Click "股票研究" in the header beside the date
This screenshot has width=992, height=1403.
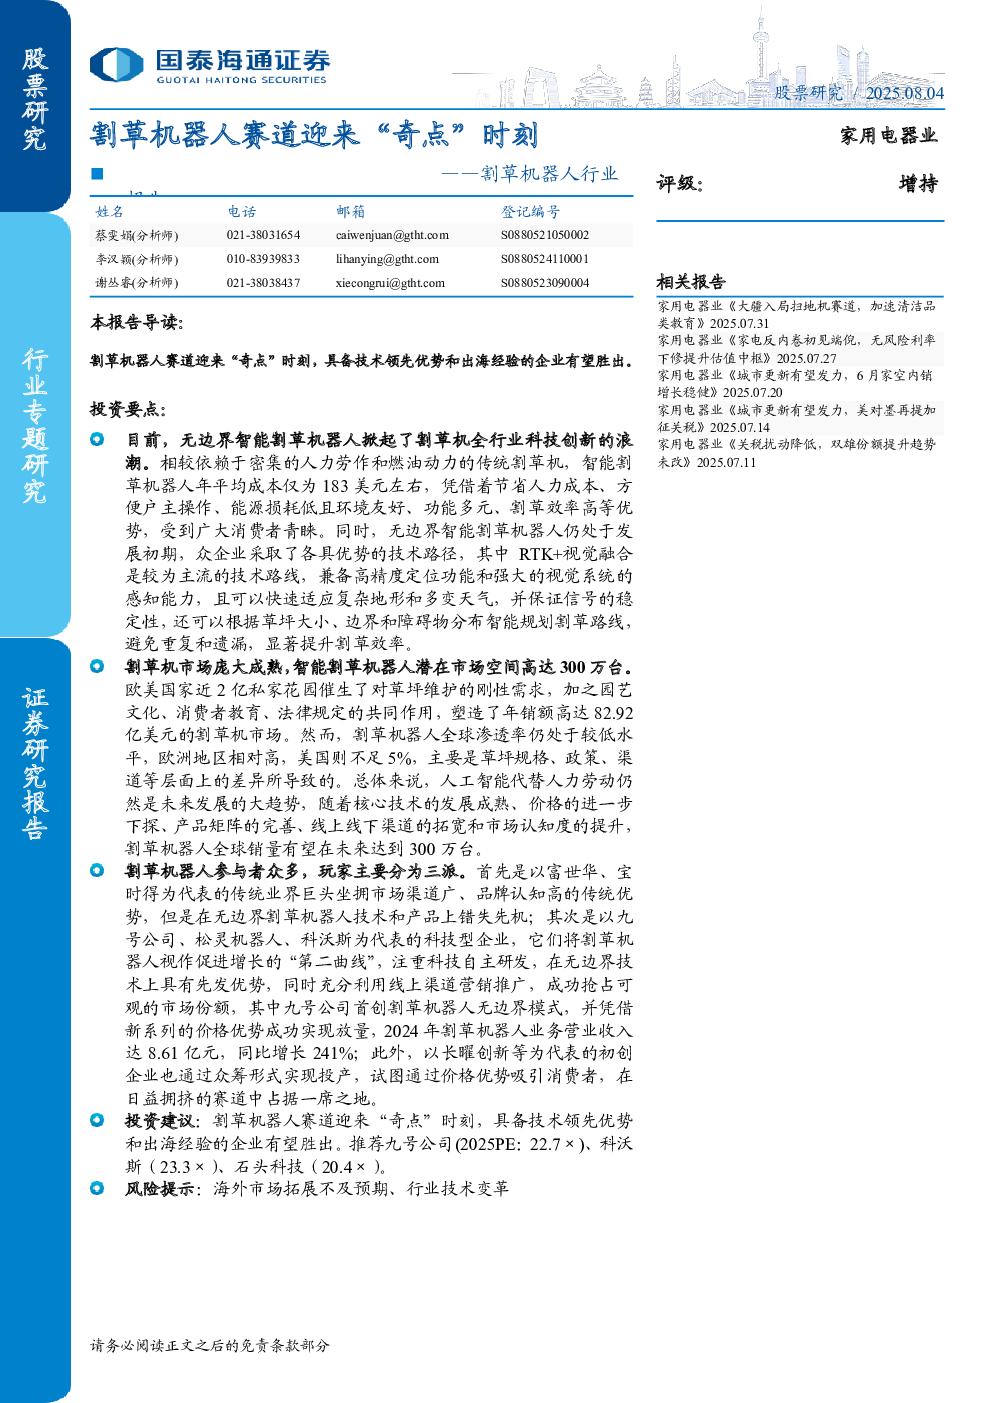[808, 93]
